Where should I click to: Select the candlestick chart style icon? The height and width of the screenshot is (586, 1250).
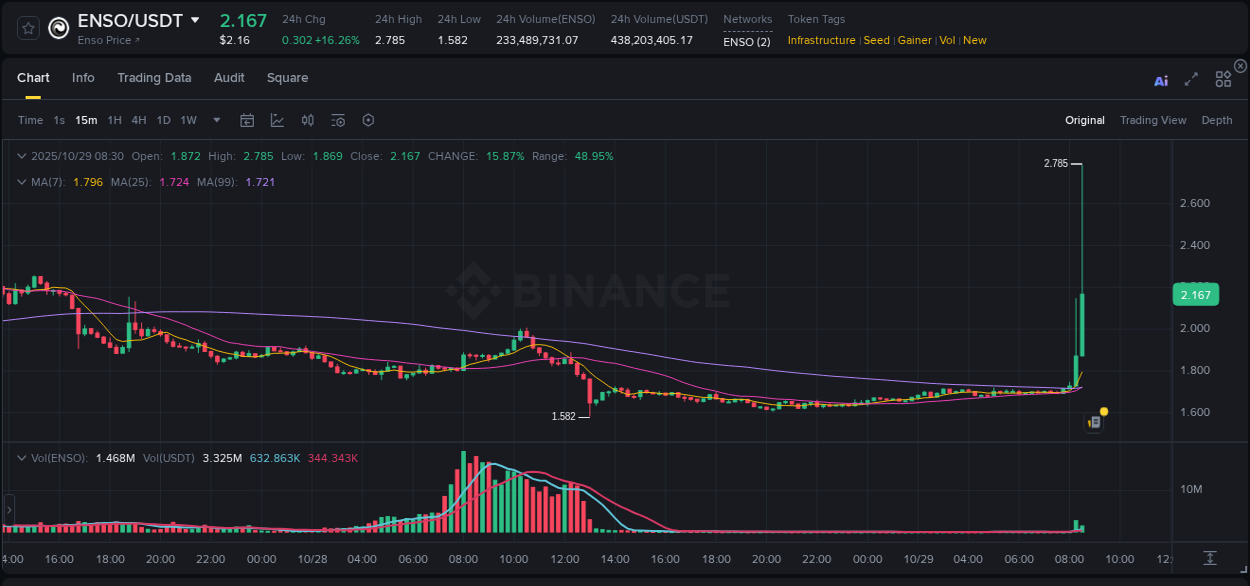307,120
